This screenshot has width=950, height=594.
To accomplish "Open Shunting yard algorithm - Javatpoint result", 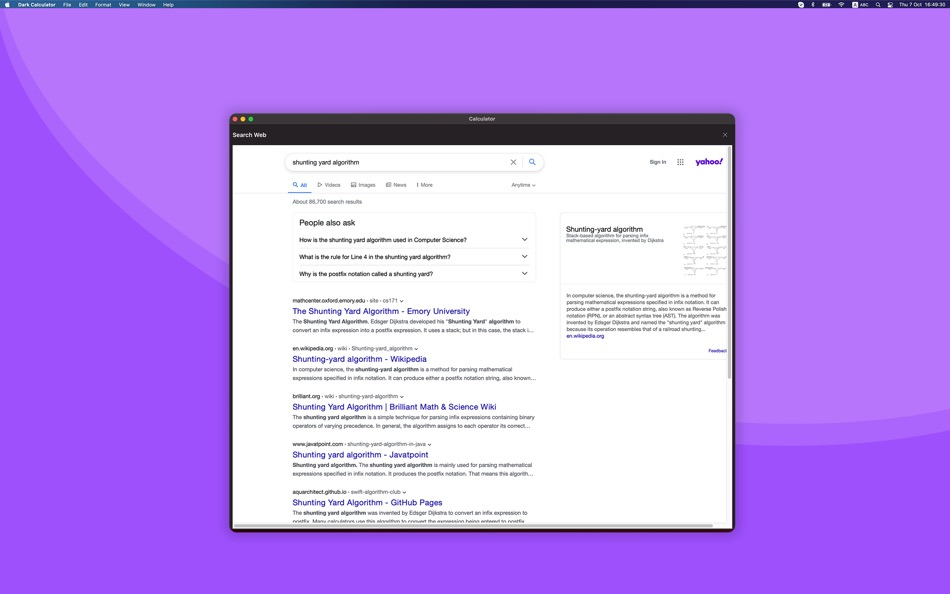I will point(360,455).
